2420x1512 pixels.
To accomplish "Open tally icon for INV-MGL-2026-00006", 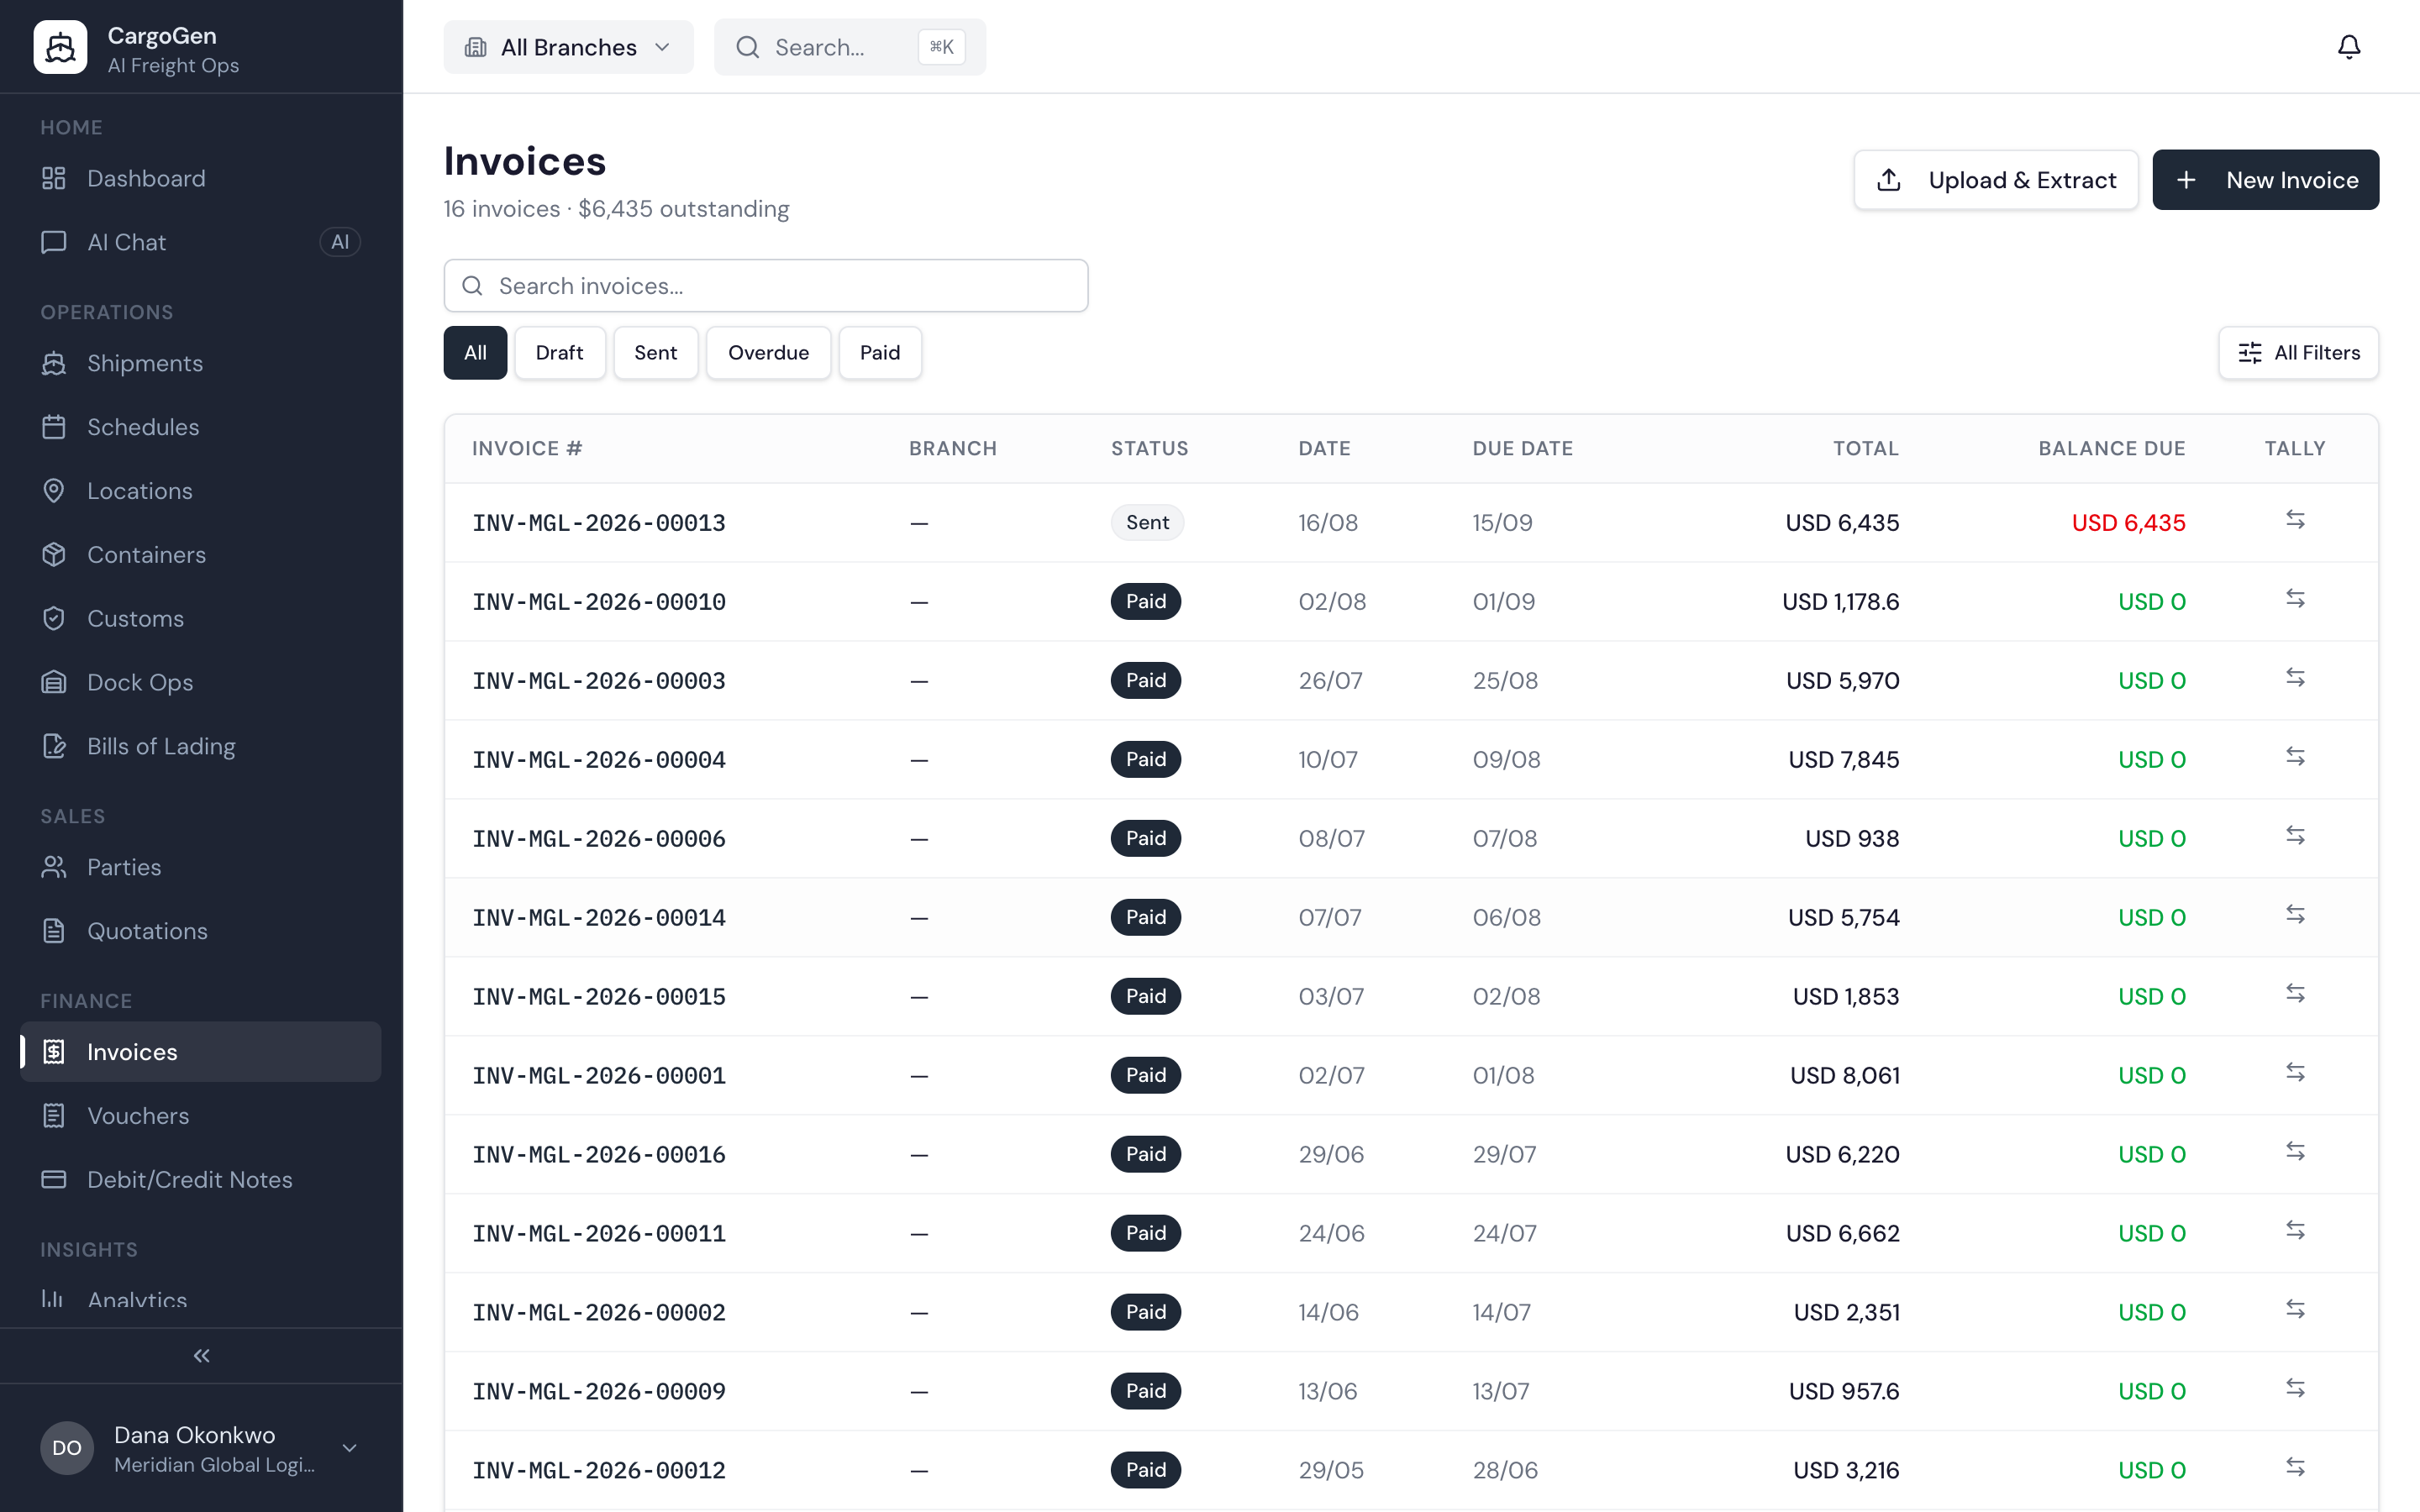I will point(2295,836).
